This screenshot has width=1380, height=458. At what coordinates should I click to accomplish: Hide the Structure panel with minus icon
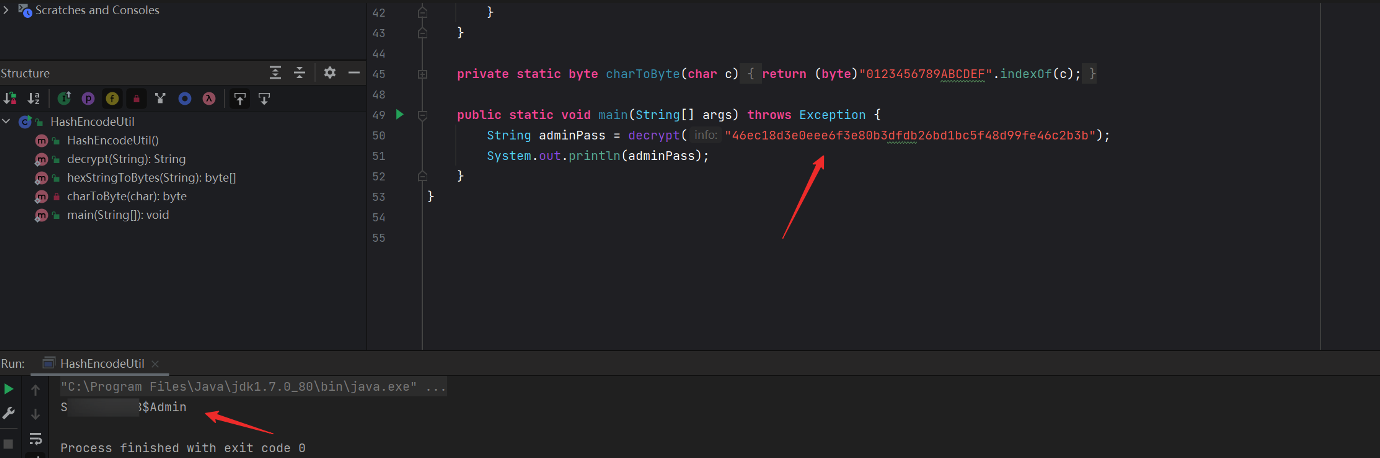coord(353,73)
